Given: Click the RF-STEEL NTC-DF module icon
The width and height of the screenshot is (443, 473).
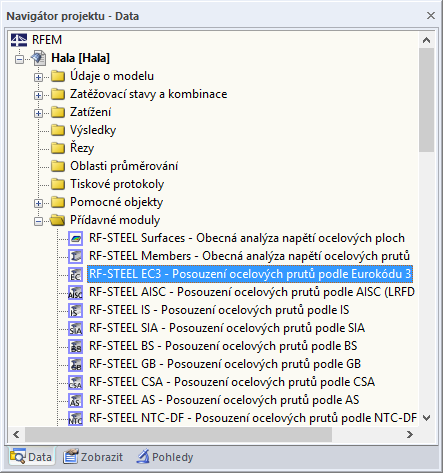Looking at the screenshot, I should (x=76, y=418).
